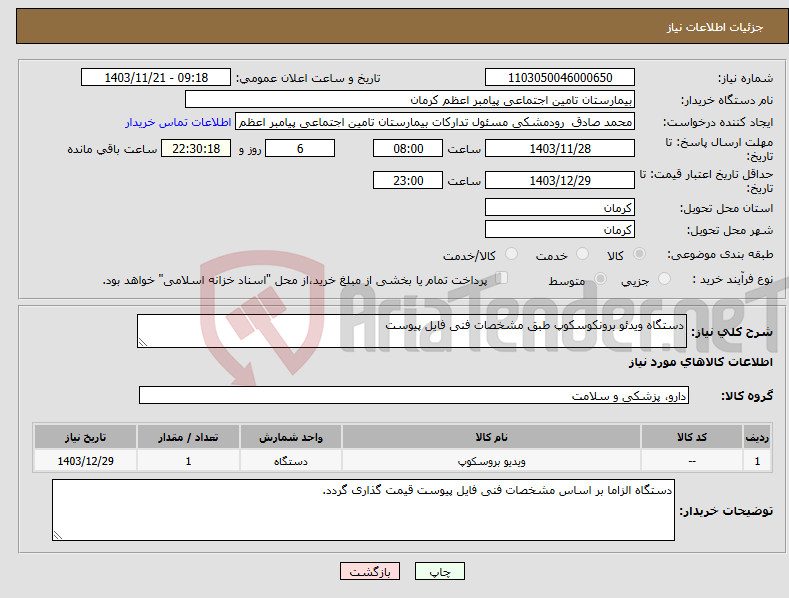Click the چاپ (print) button

tap(439, 571)
